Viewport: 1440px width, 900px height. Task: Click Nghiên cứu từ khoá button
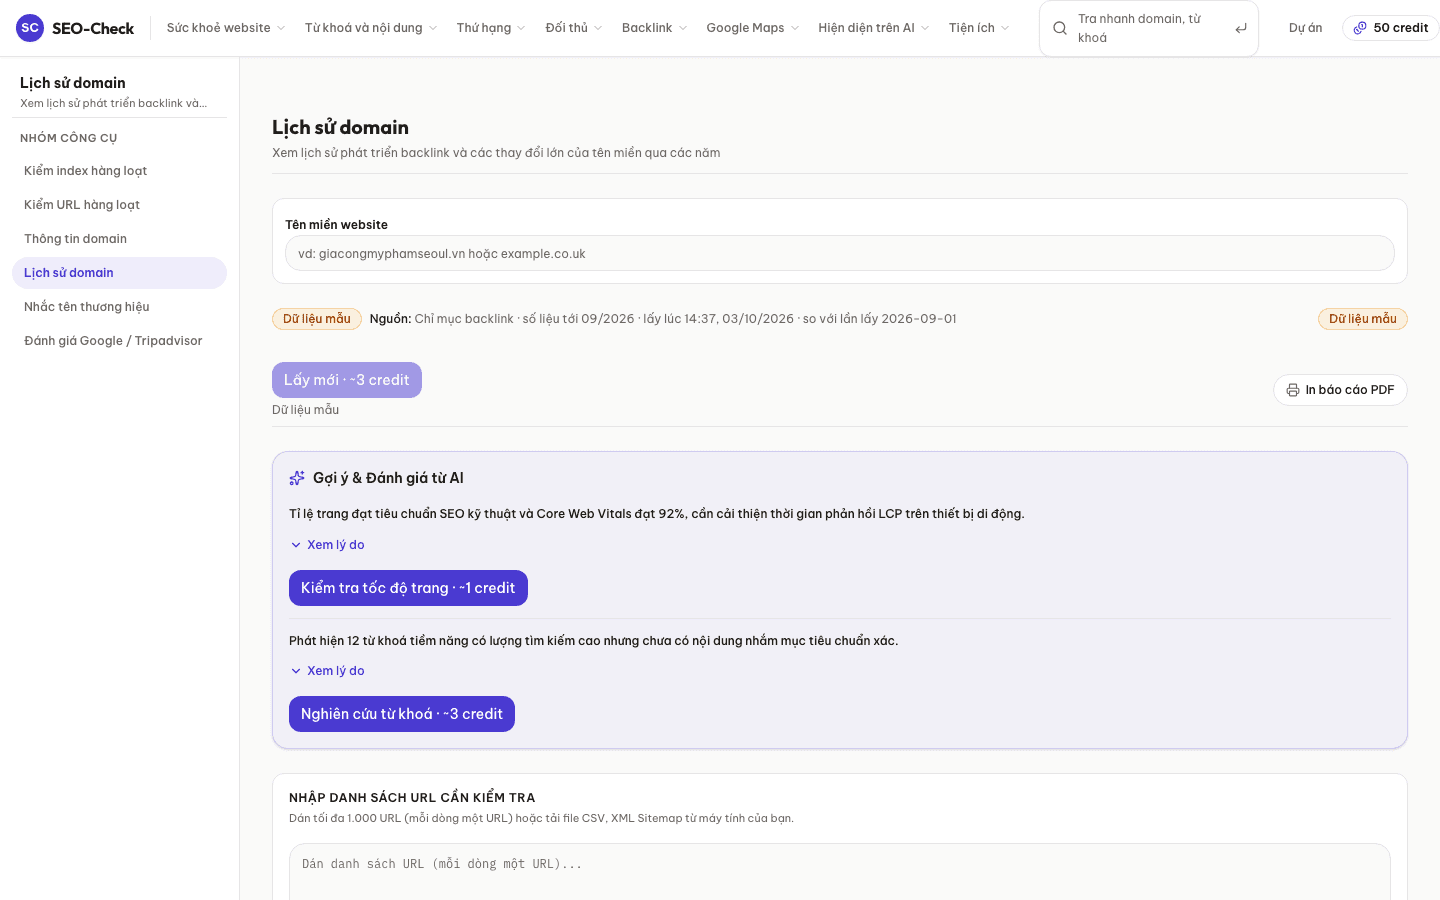point(402,714)
